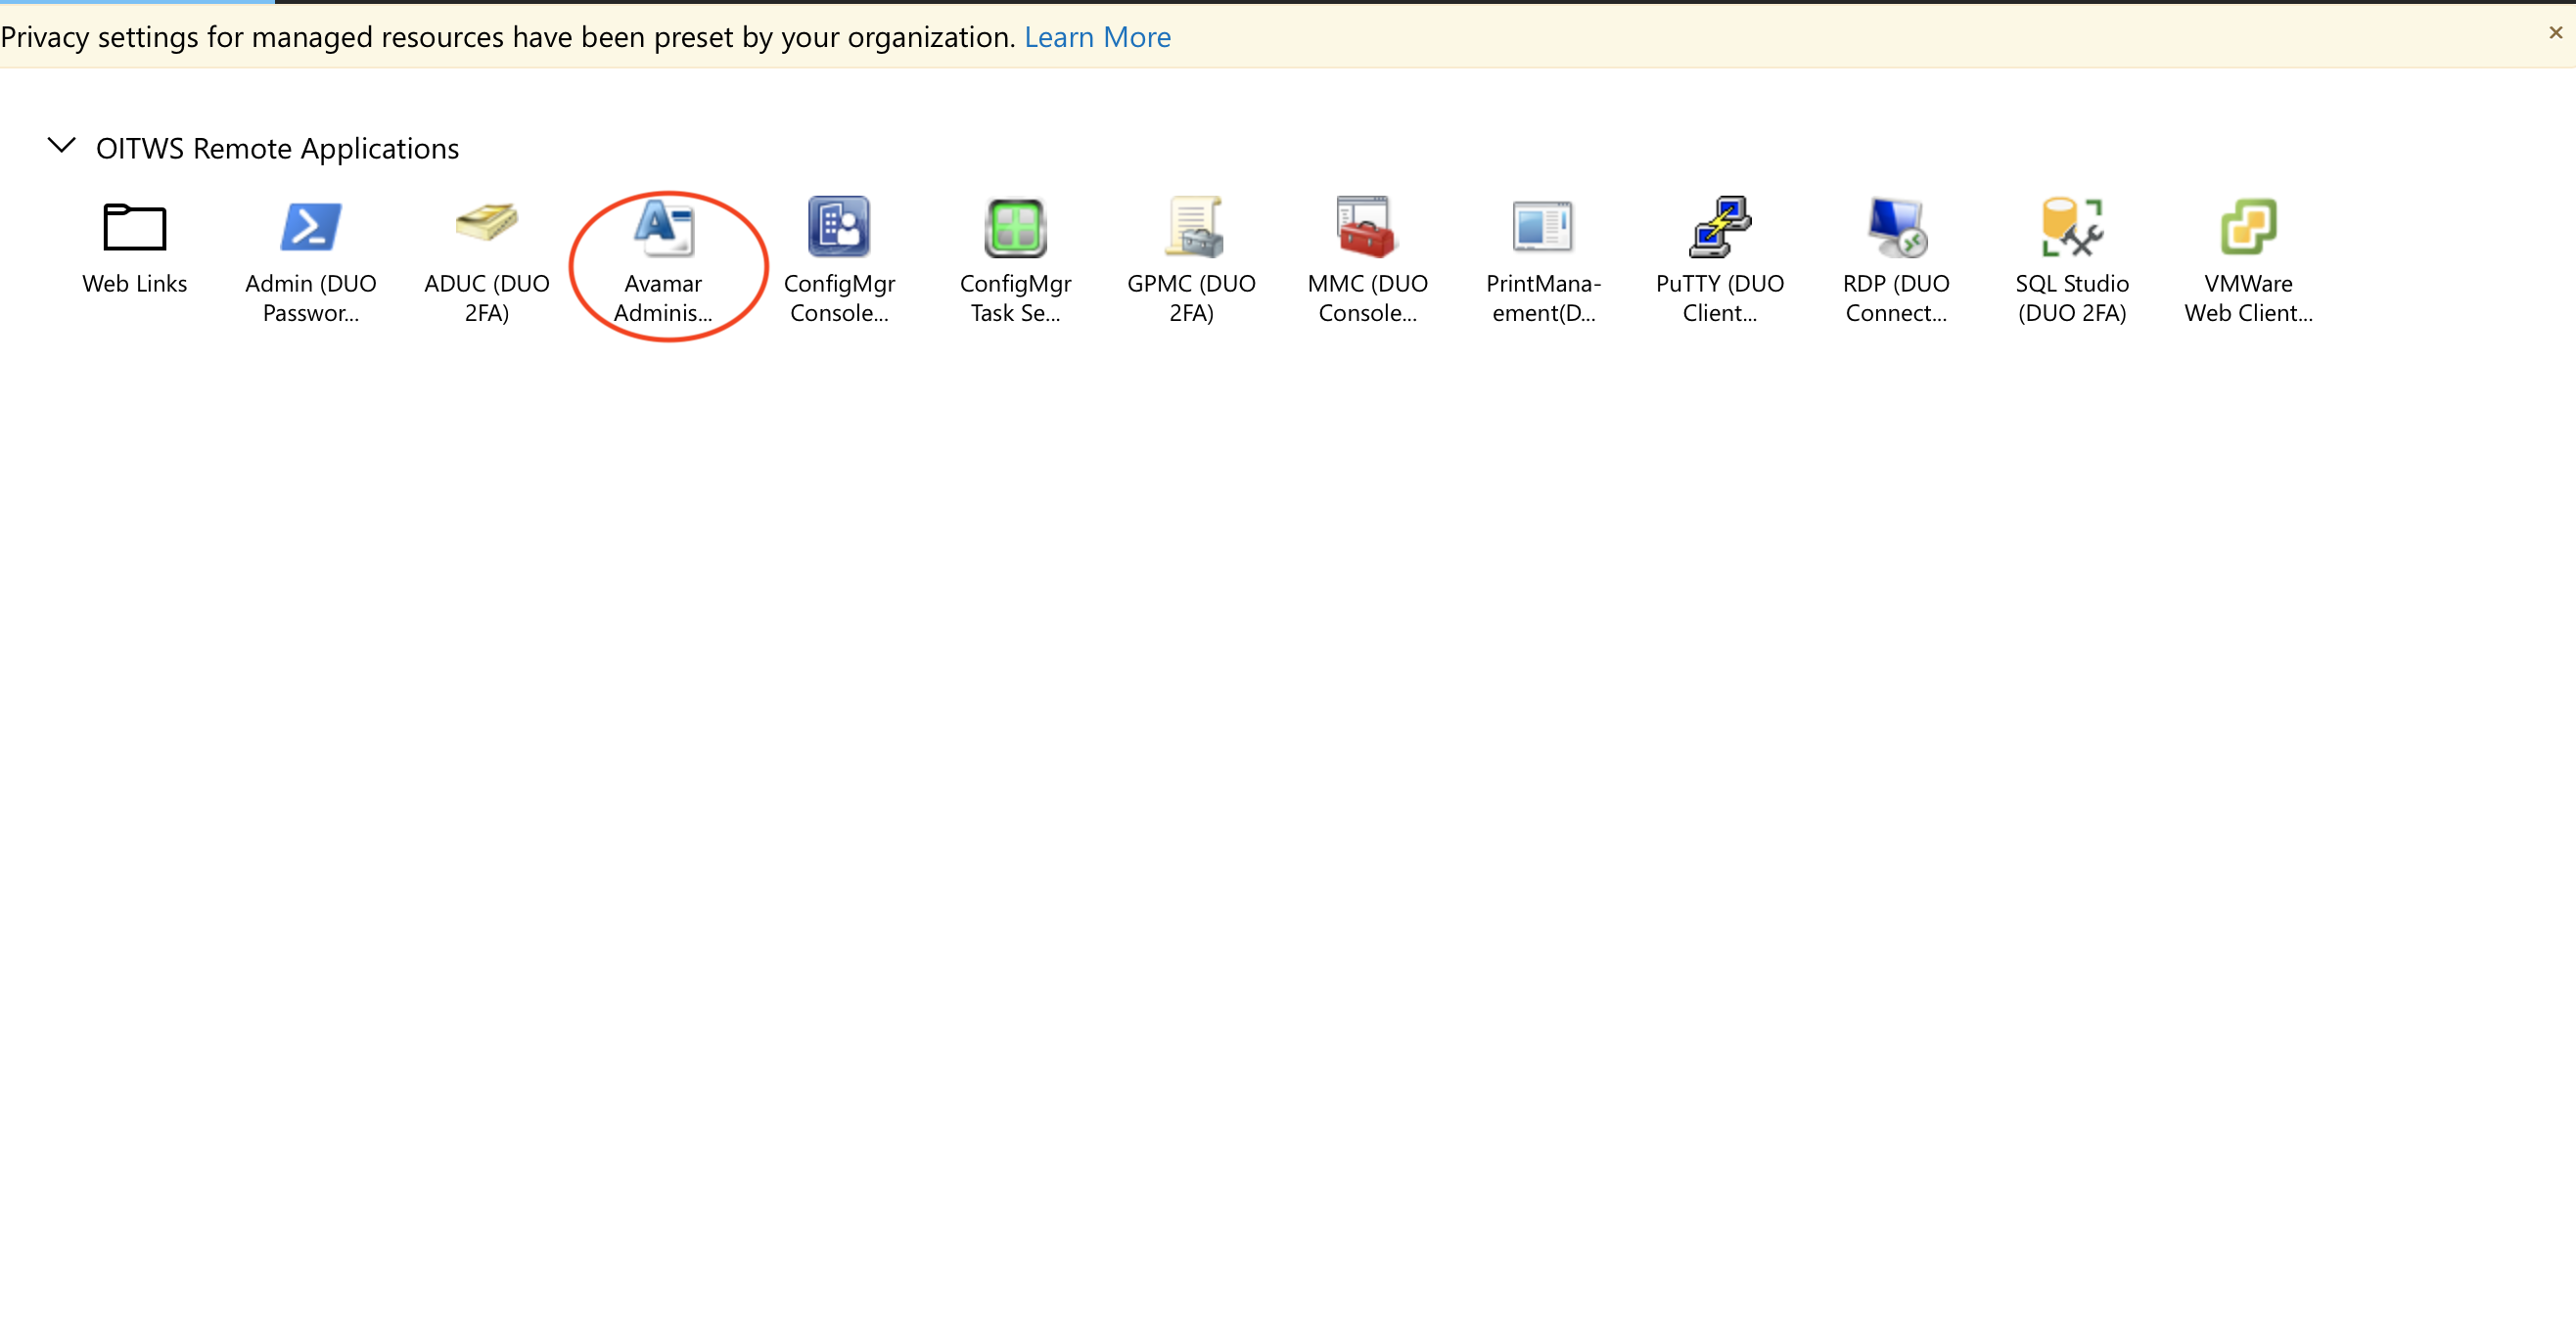Dismiss the privacy settings notification banner
This screenshot has height=1317, width=2576.
click(x=2555, y=33)
